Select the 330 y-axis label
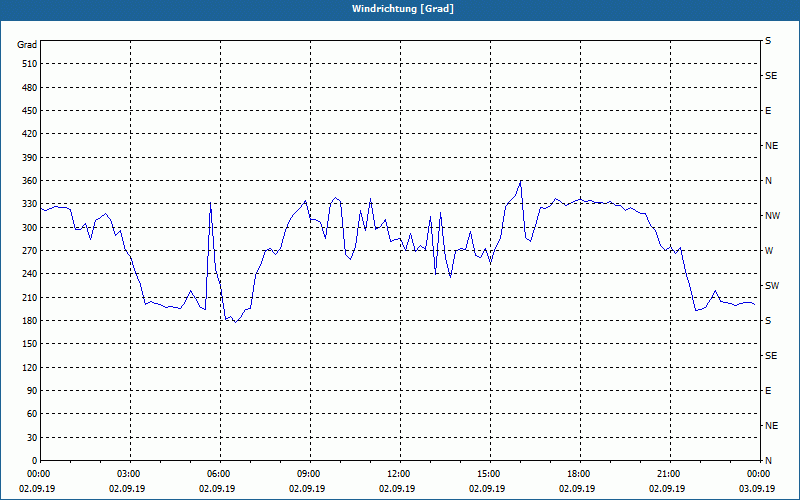 [30, 204]
